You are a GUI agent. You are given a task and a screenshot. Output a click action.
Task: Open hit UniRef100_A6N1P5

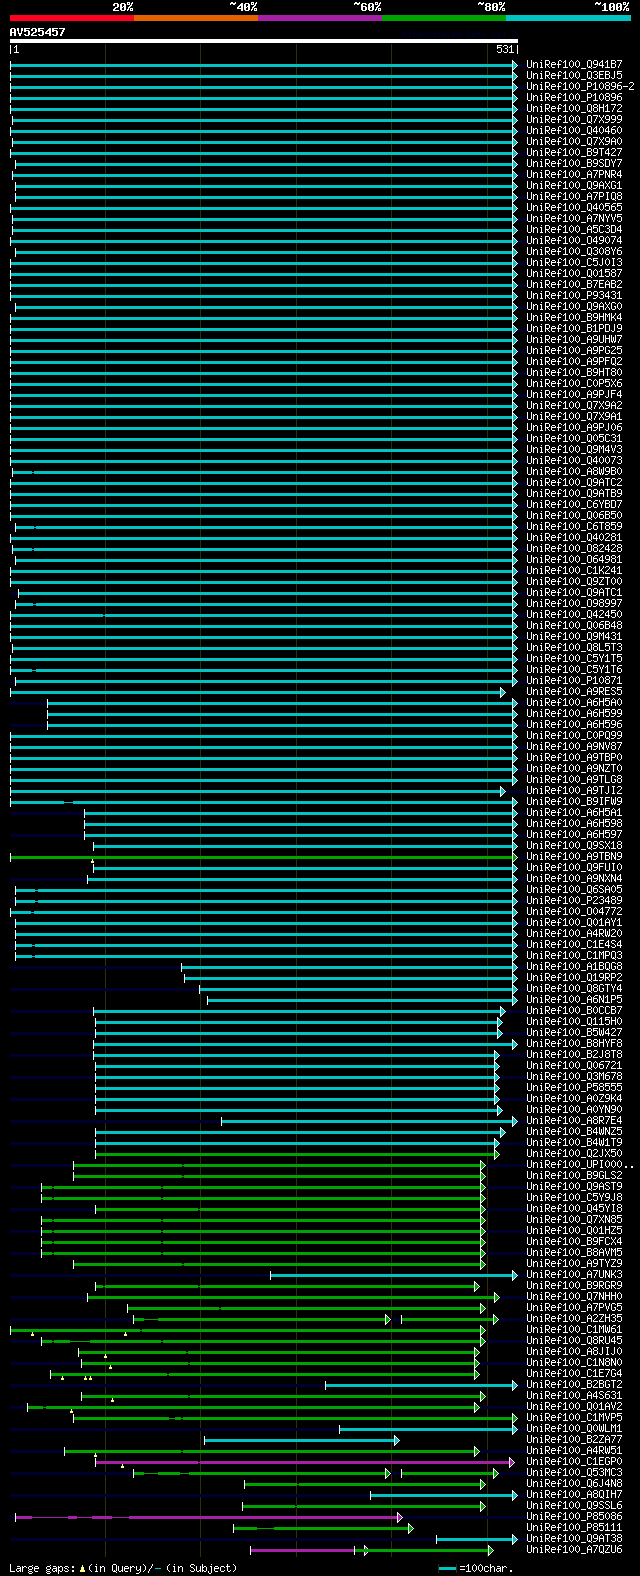(x=574, y=999)
